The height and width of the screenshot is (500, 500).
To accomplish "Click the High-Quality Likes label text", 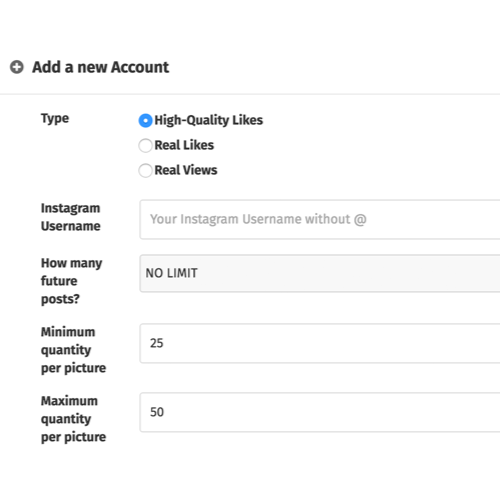I will click(209, 120).
